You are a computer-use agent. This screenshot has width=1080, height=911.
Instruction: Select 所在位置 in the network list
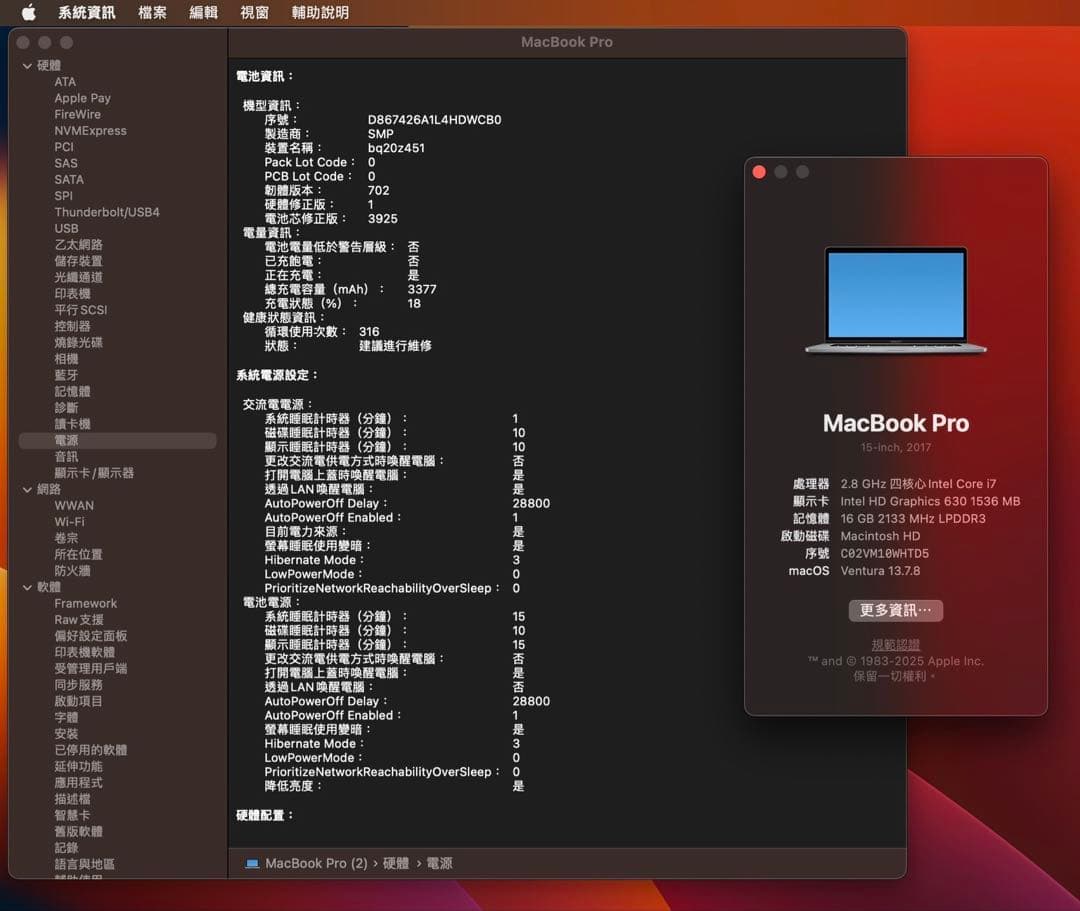pyautogui.click(x=78, y=554)
